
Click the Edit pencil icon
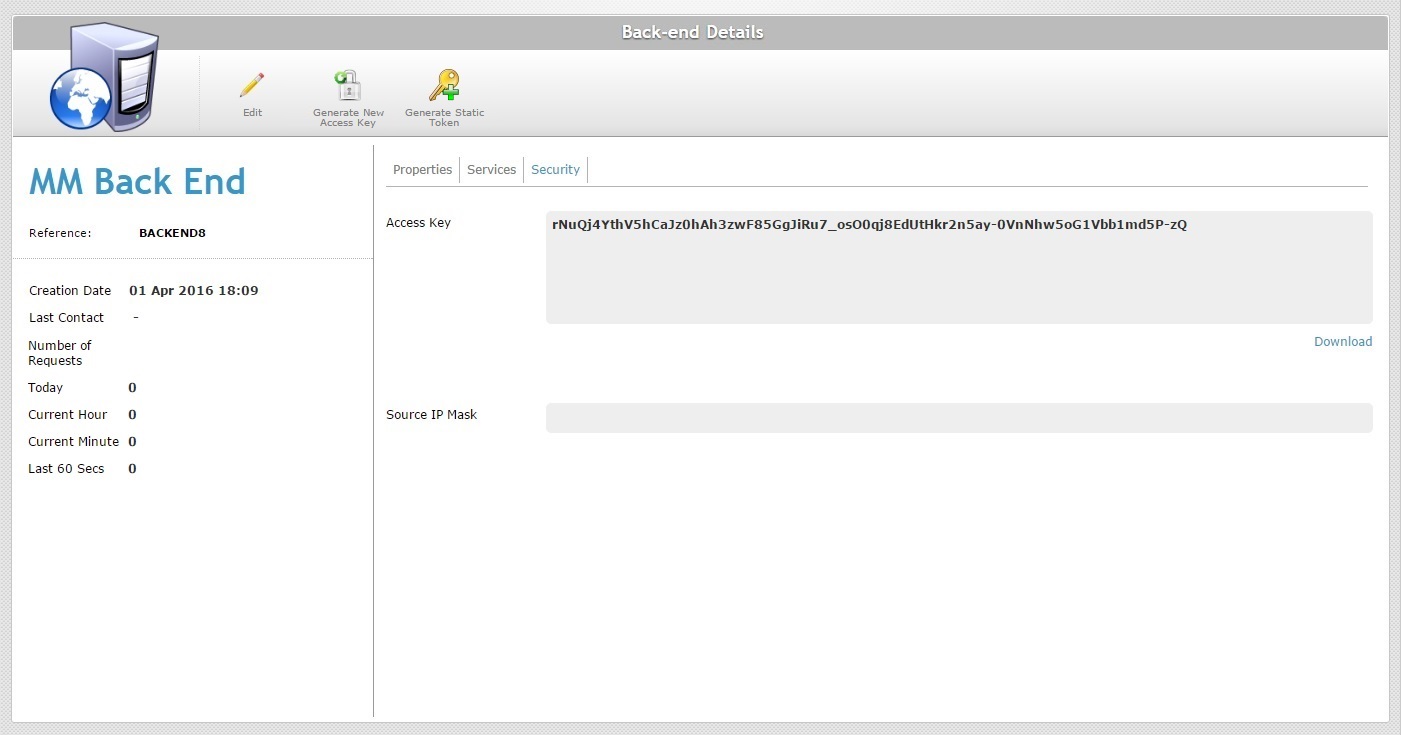pyautogui.click(x=252, y=86)
